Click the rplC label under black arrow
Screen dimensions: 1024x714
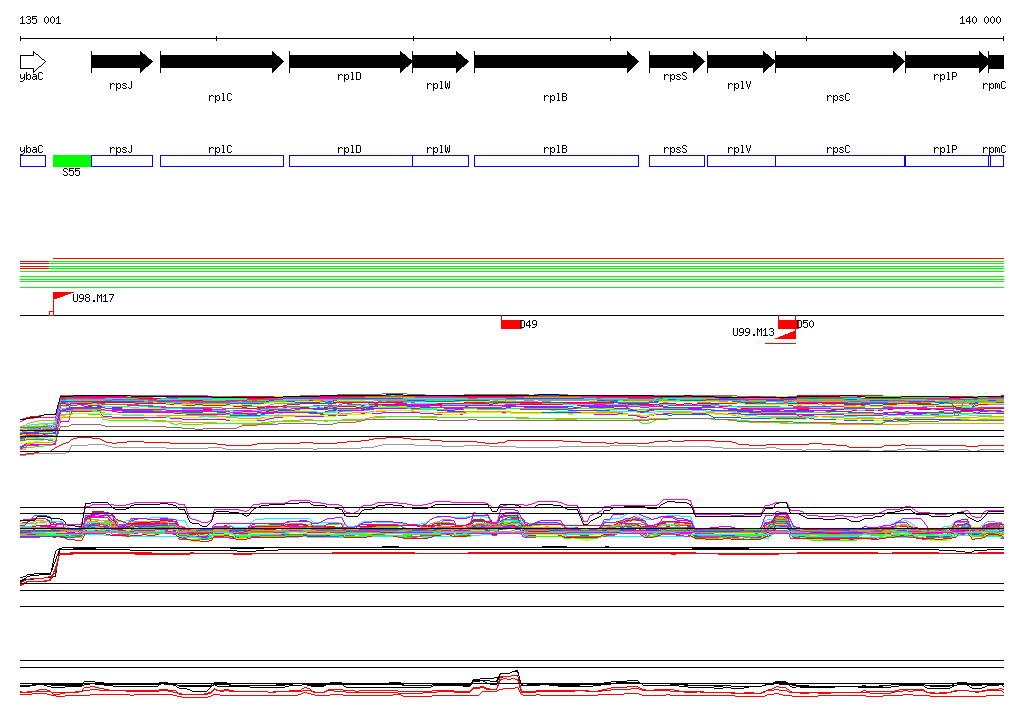[x=220, y=97]
